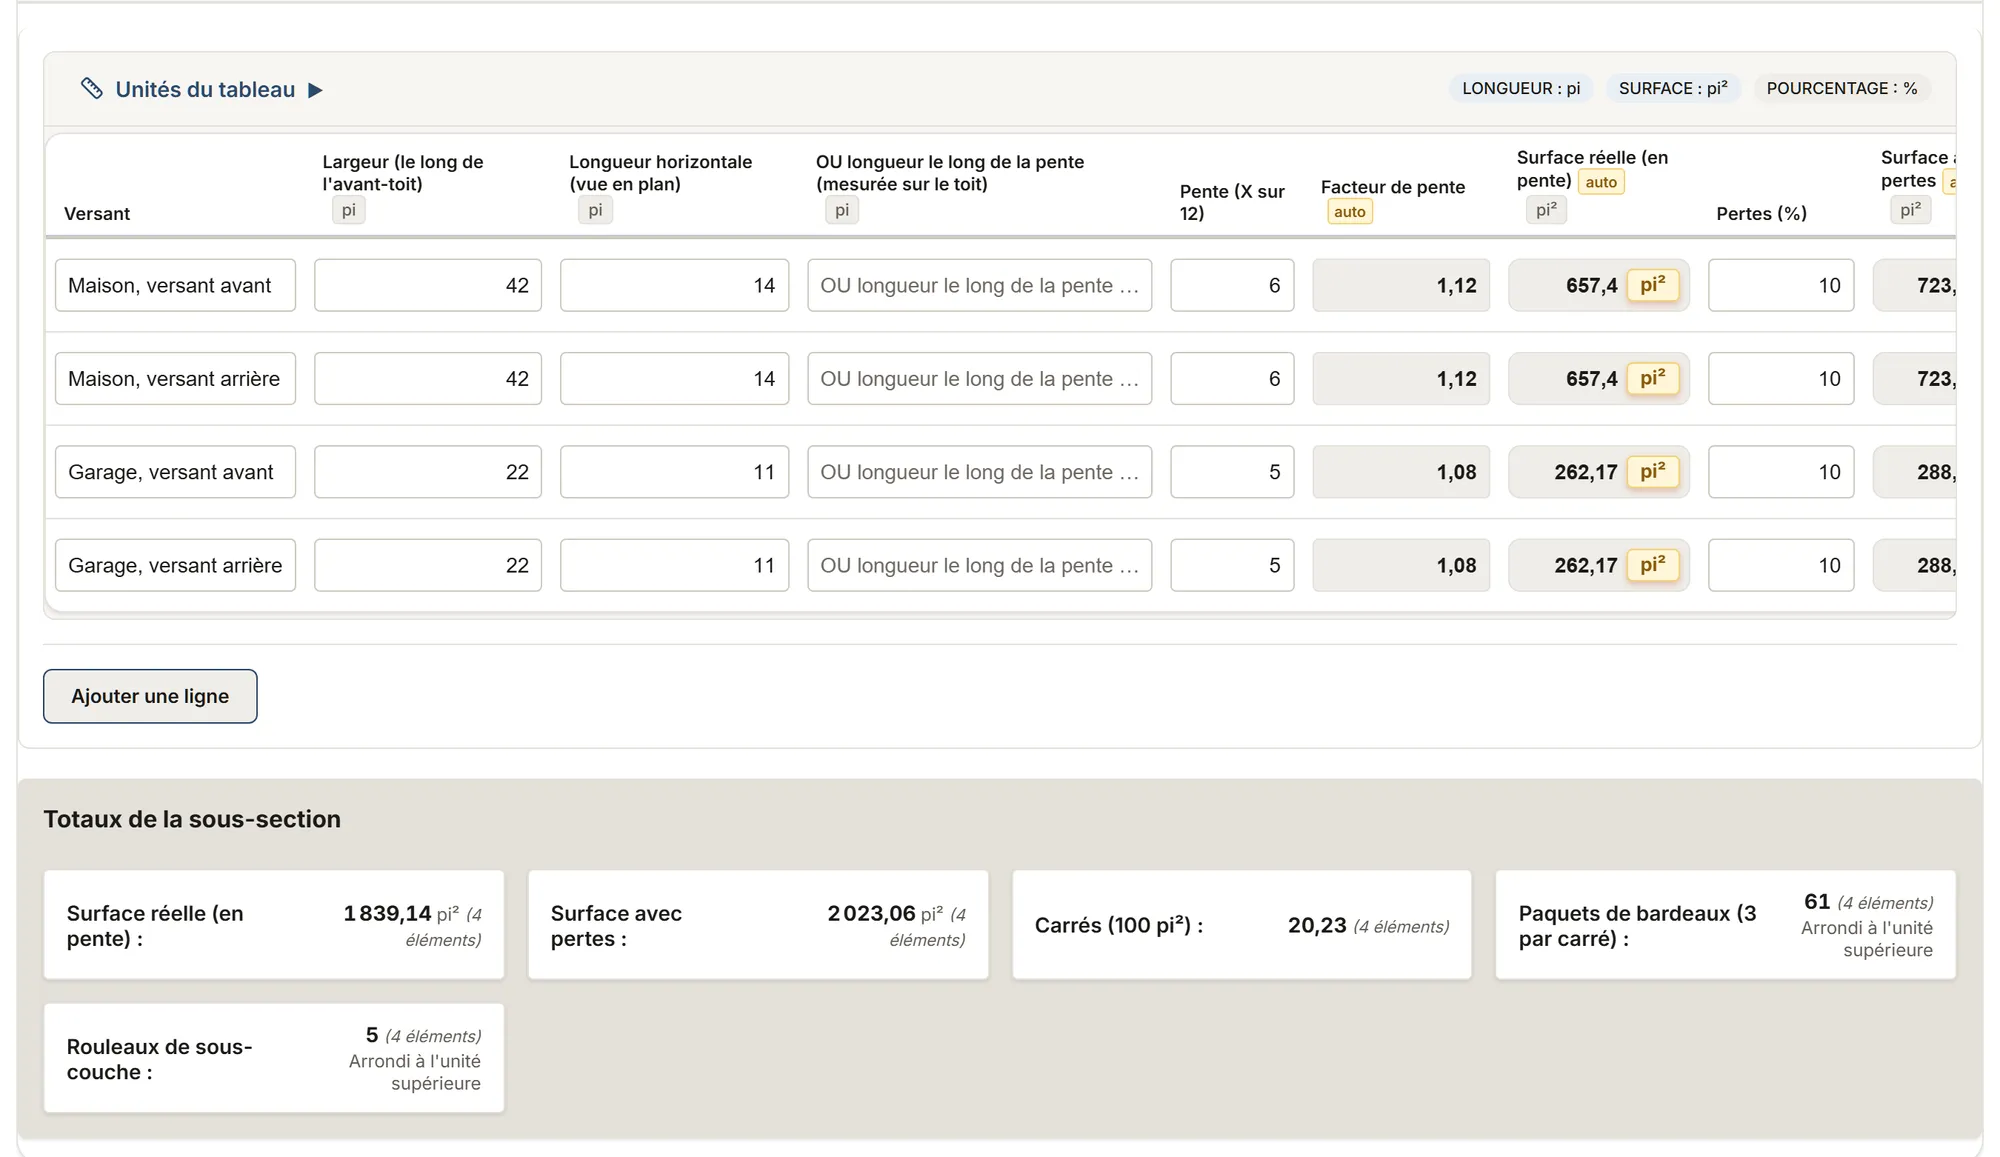Focus slope-length field in Garage, versant arrière row
Image resolution: width=2000 pixels, height=1157 pixels.
coord(980,565)
